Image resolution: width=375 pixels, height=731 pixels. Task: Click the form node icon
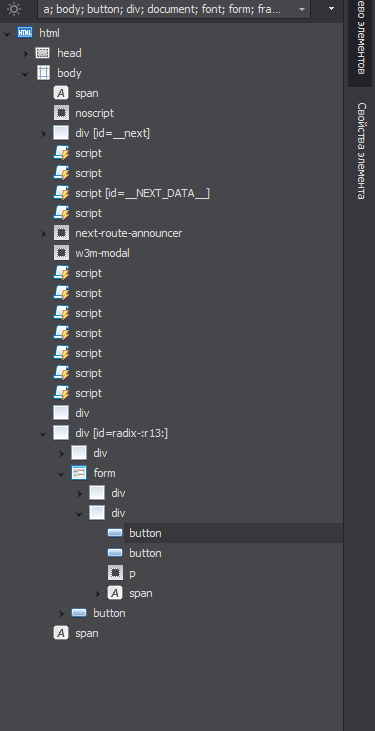point(79,473)
